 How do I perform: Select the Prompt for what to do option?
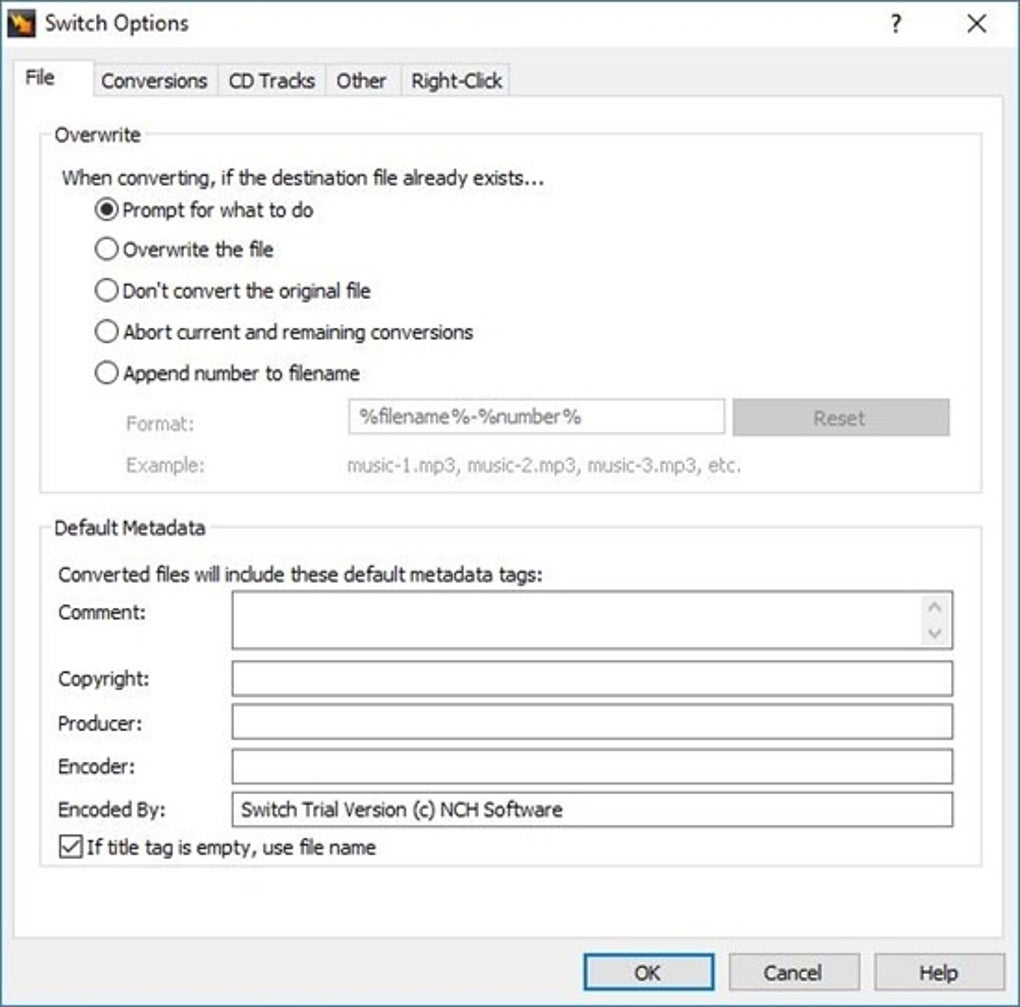point(106,210)
